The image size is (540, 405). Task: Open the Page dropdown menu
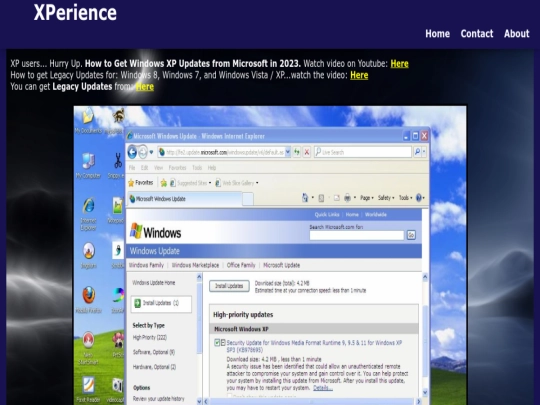point(367,198)
